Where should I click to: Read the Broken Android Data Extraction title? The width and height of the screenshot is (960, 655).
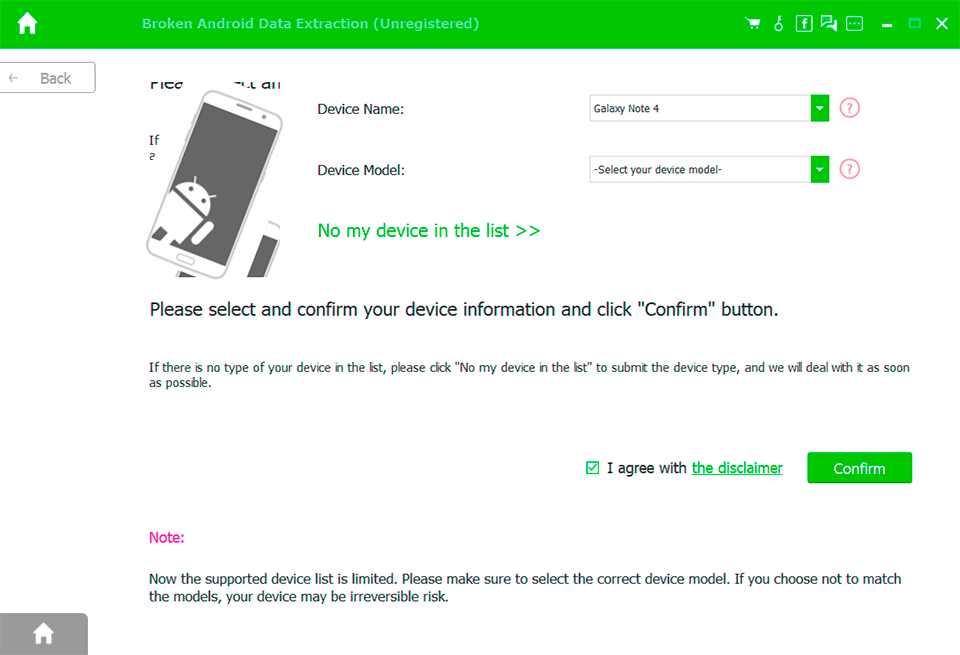pos(310,23)
